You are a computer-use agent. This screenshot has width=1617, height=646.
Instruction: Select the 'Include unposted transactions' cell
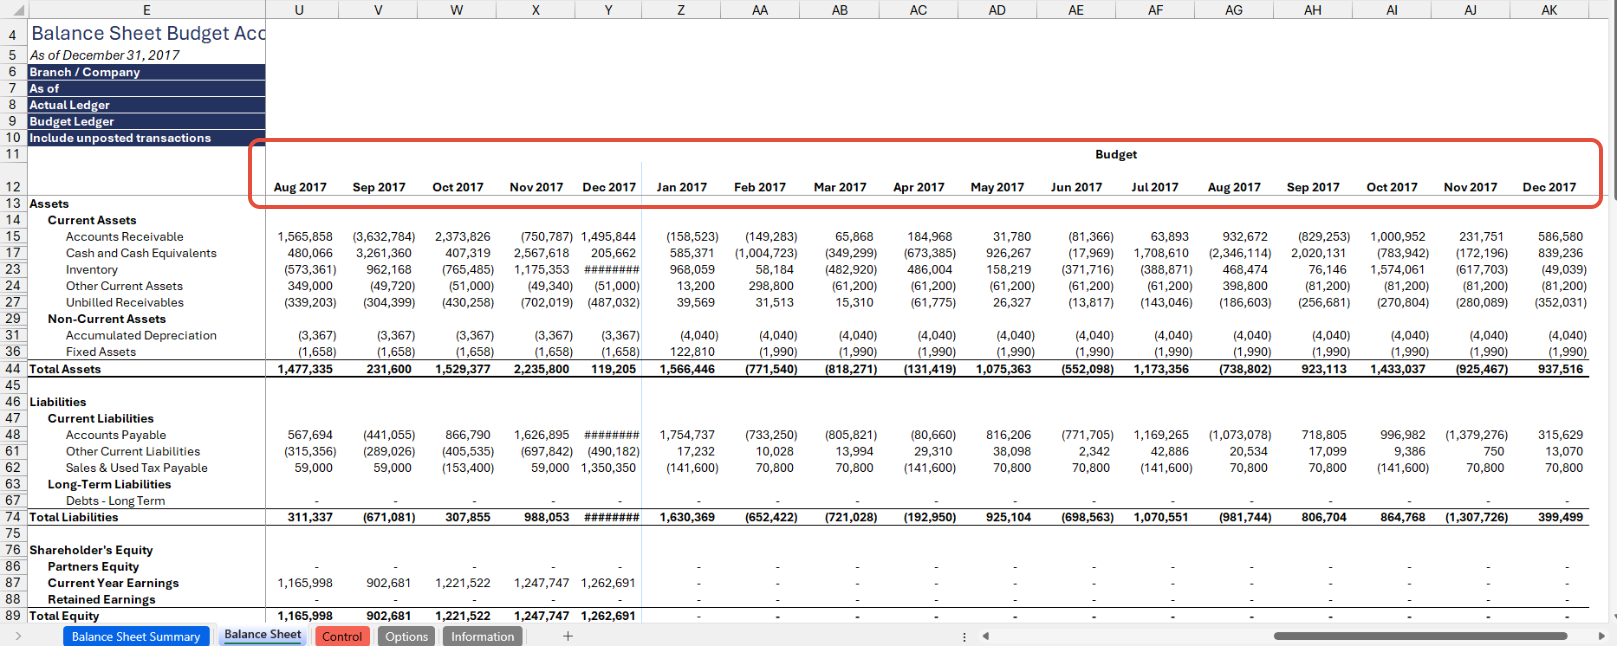[146, 138]
